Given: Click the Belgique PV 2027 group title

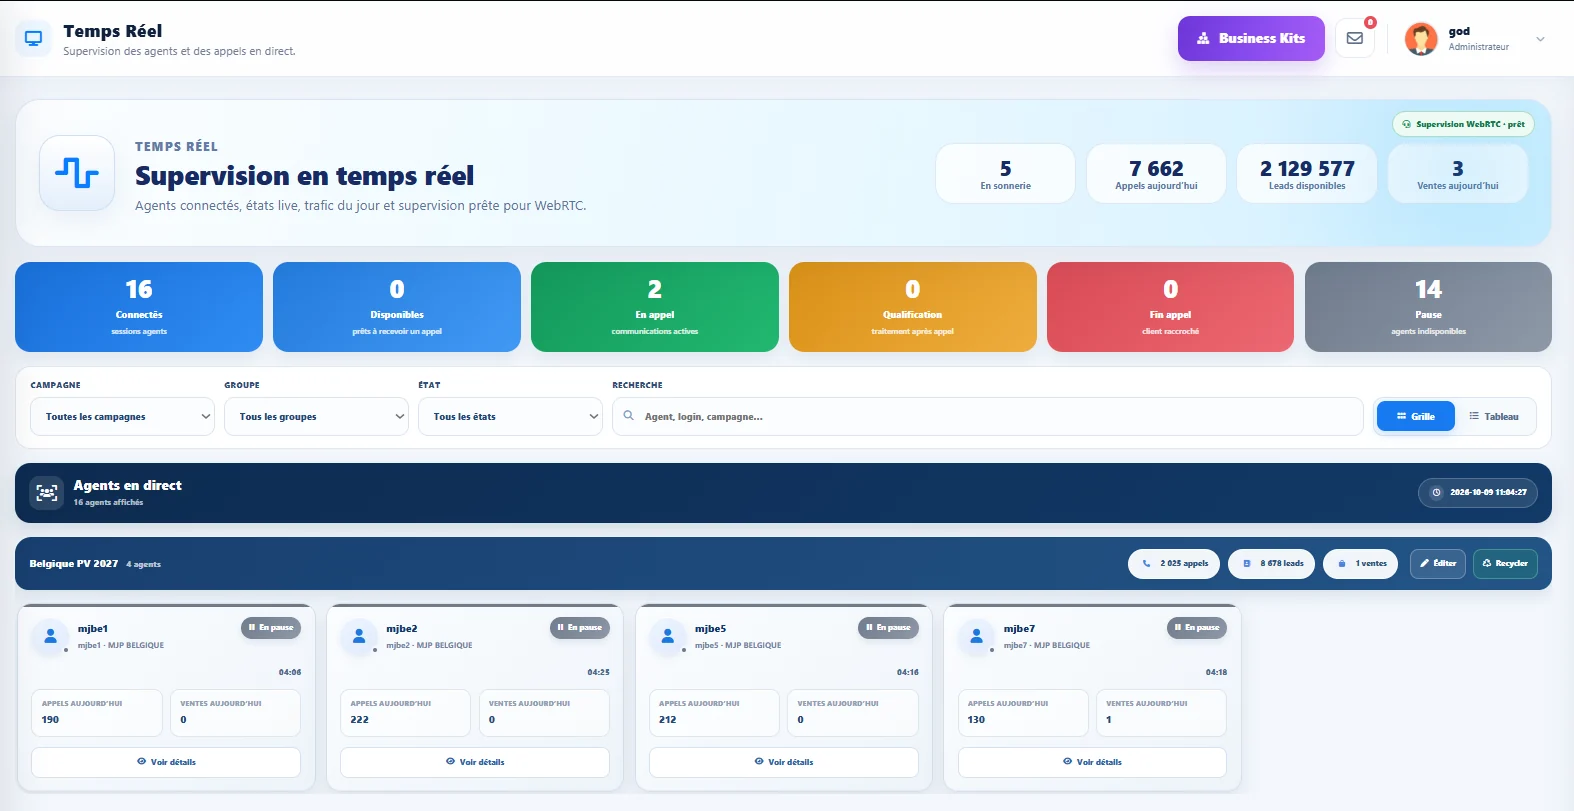Looking at the screenshot, I should [x=74, y=564].
